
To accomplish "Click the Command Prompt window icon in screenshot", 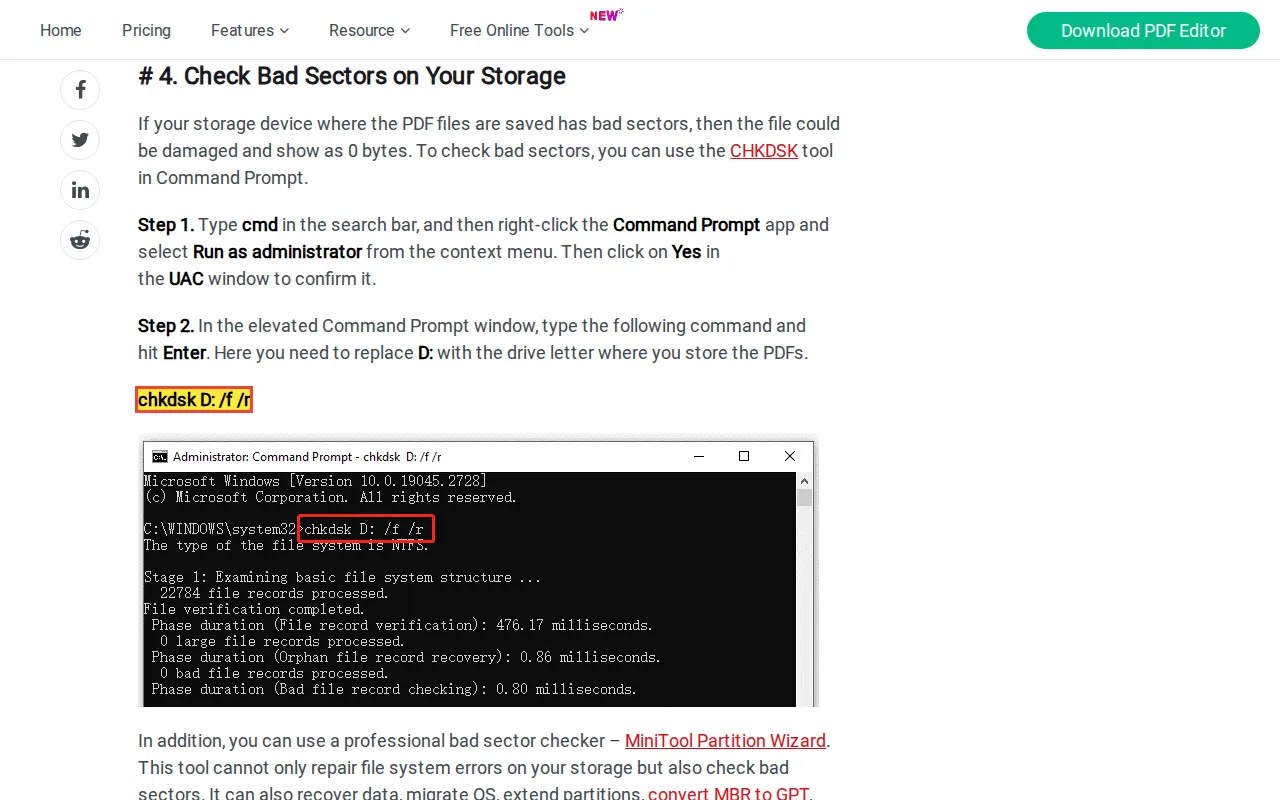I will pyautogui.click(x=159, y=457).
